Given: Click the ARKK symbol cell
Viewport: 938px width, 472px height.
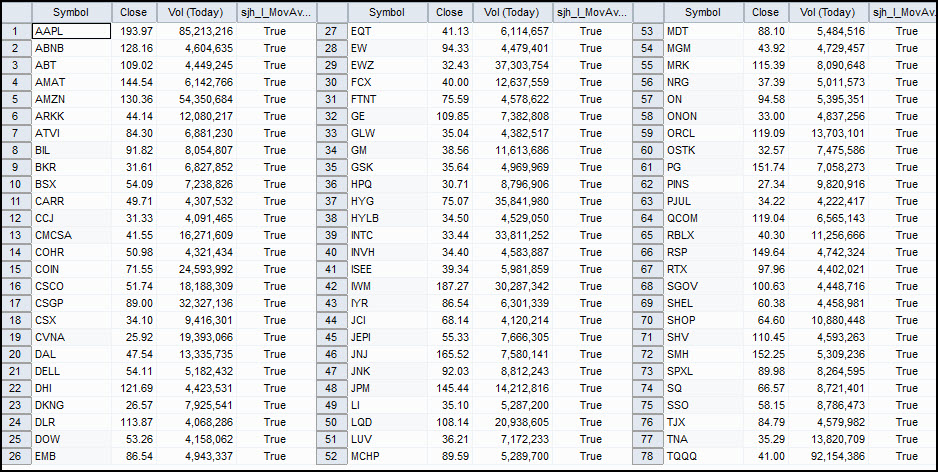Looking at the screenshot, I should point(71,116).
